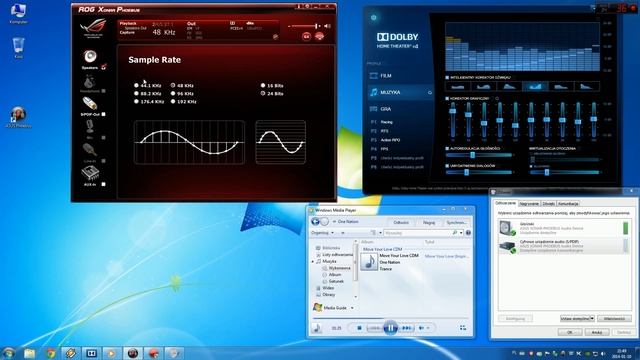Select FILM profile in Dolby
This screenshot has height=360, width=640.
point(386,76)
